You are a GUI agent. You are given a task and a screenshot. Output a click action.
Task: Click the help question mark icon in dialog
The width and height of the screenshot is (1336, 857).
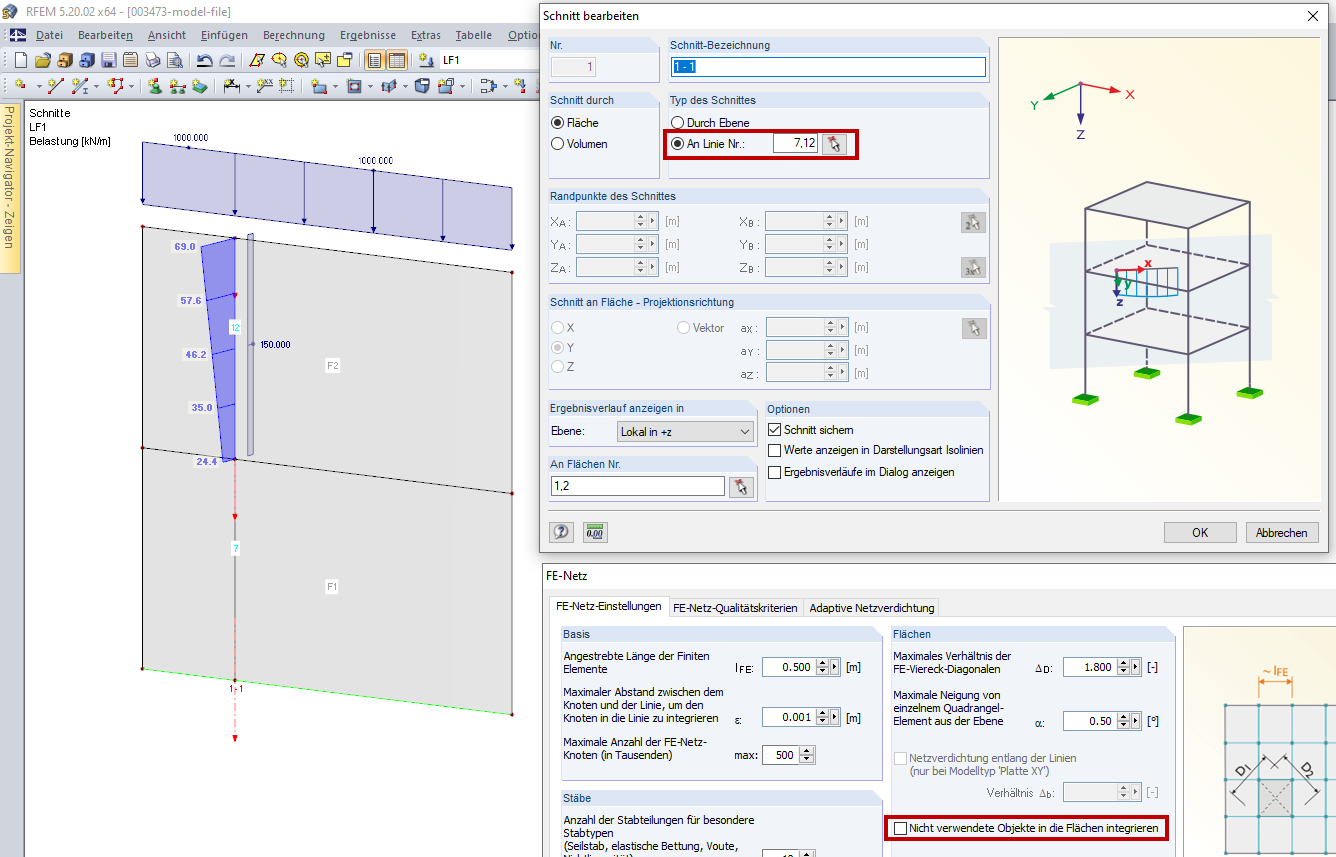click(561, 532)
